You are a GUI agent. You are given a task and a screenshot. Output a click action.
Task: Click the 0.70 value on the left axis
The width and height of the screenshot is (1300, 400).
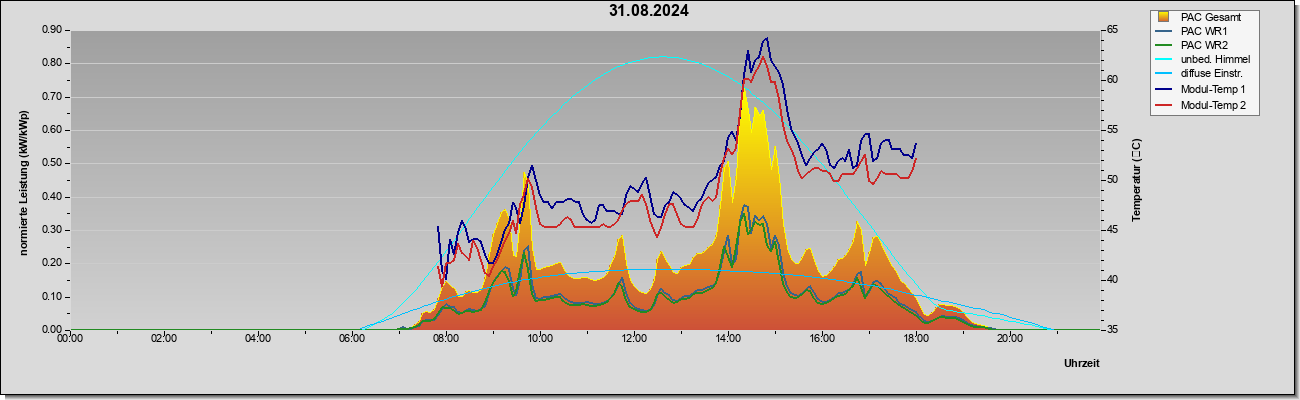52,97
